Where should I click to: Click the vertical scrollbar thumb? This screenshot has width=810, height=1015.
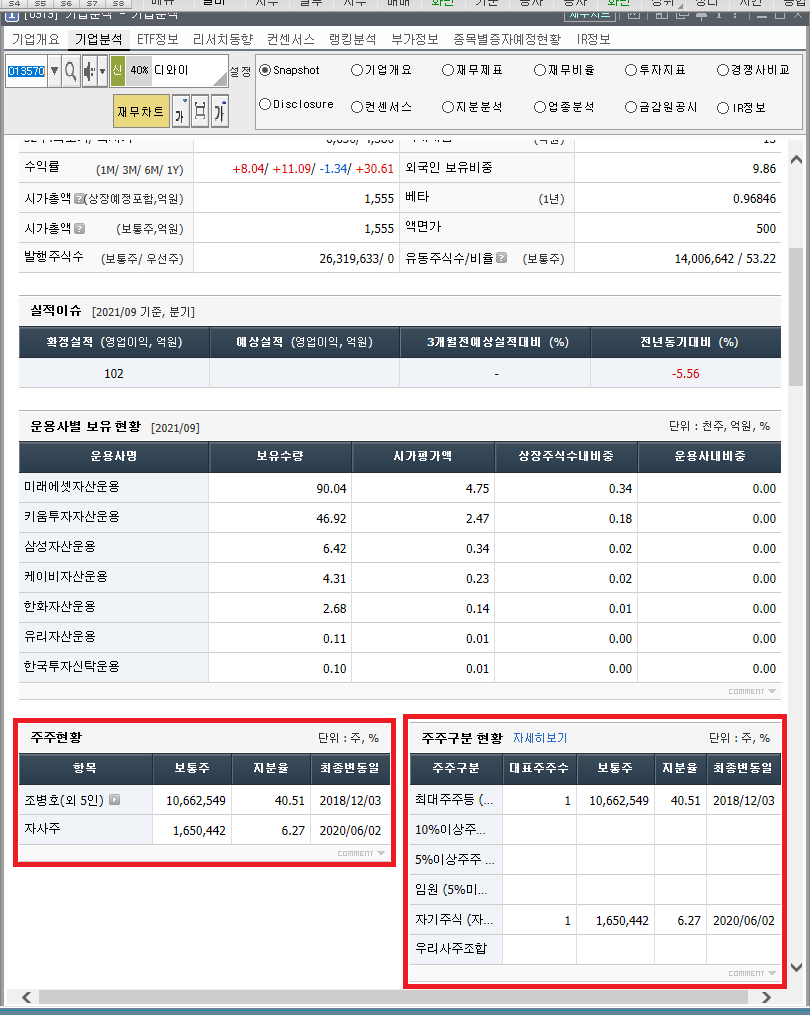(796, 317)
